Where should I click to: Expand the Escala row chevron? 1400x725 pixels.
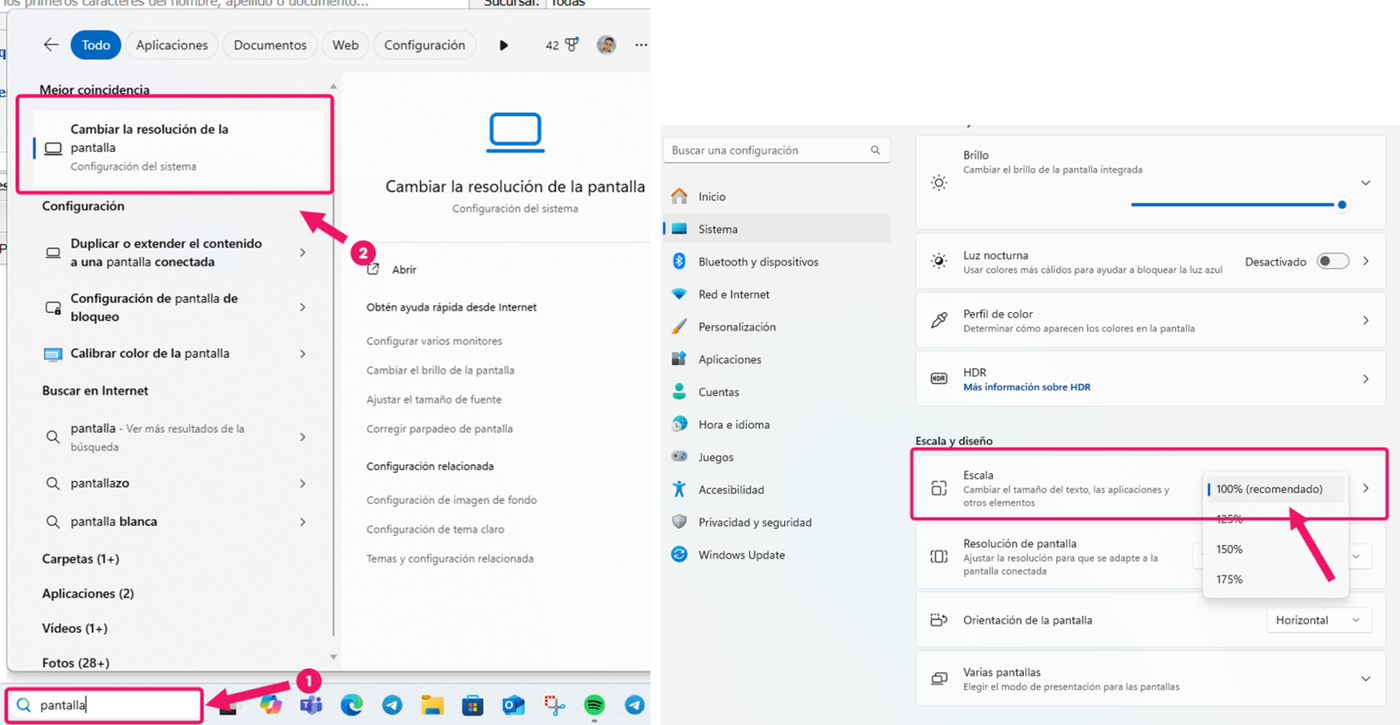point(1366,488)
